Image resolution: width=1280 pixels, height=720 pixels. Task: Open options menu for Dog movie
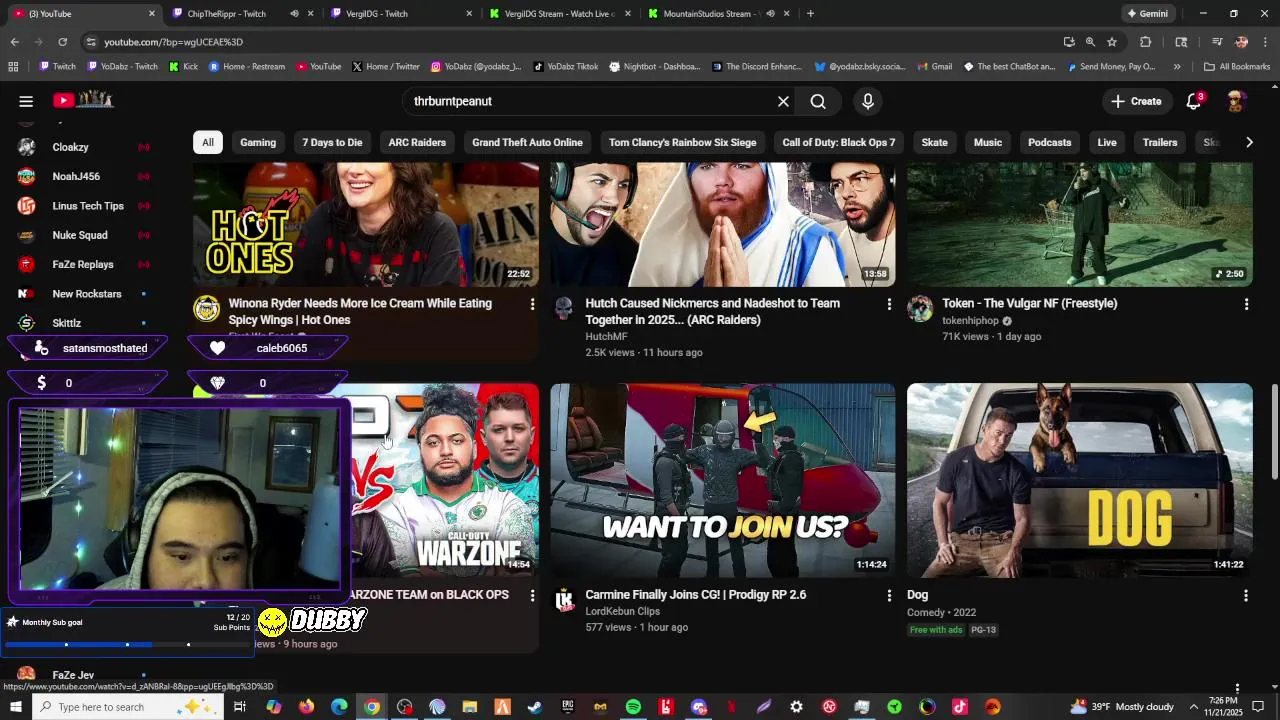(1246, 595)
